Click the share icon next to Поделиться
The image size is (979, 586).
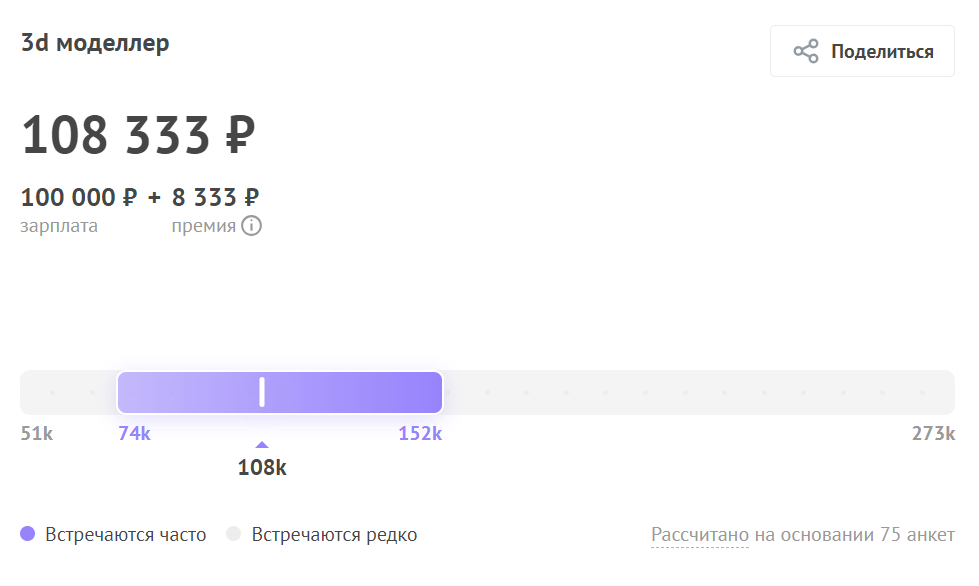(805, 51)
